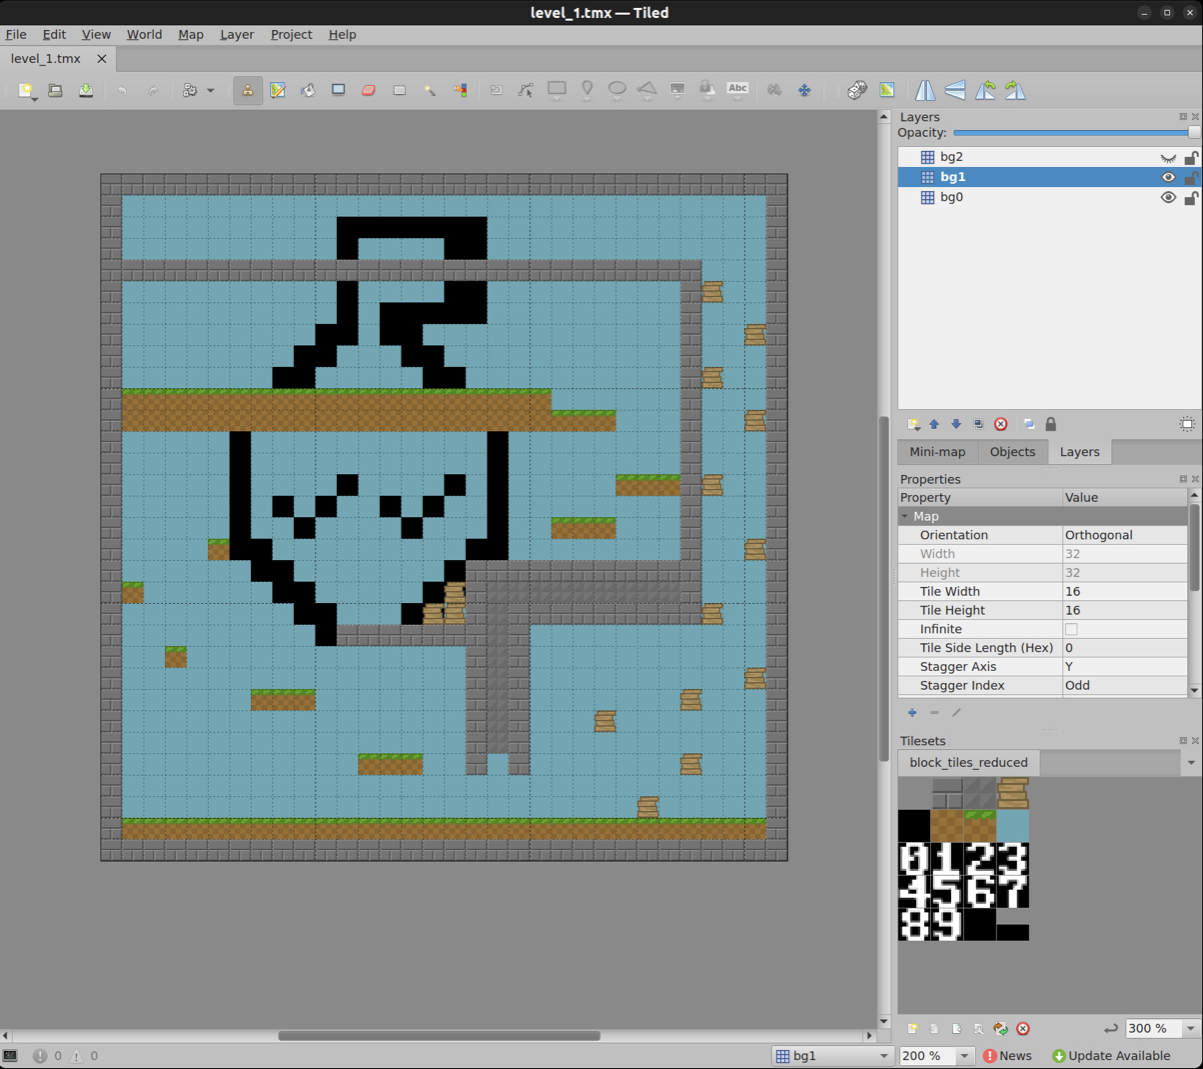Remove the selected layer
Viewport: 1203px width, 1069px height.
click(1000, 424)
